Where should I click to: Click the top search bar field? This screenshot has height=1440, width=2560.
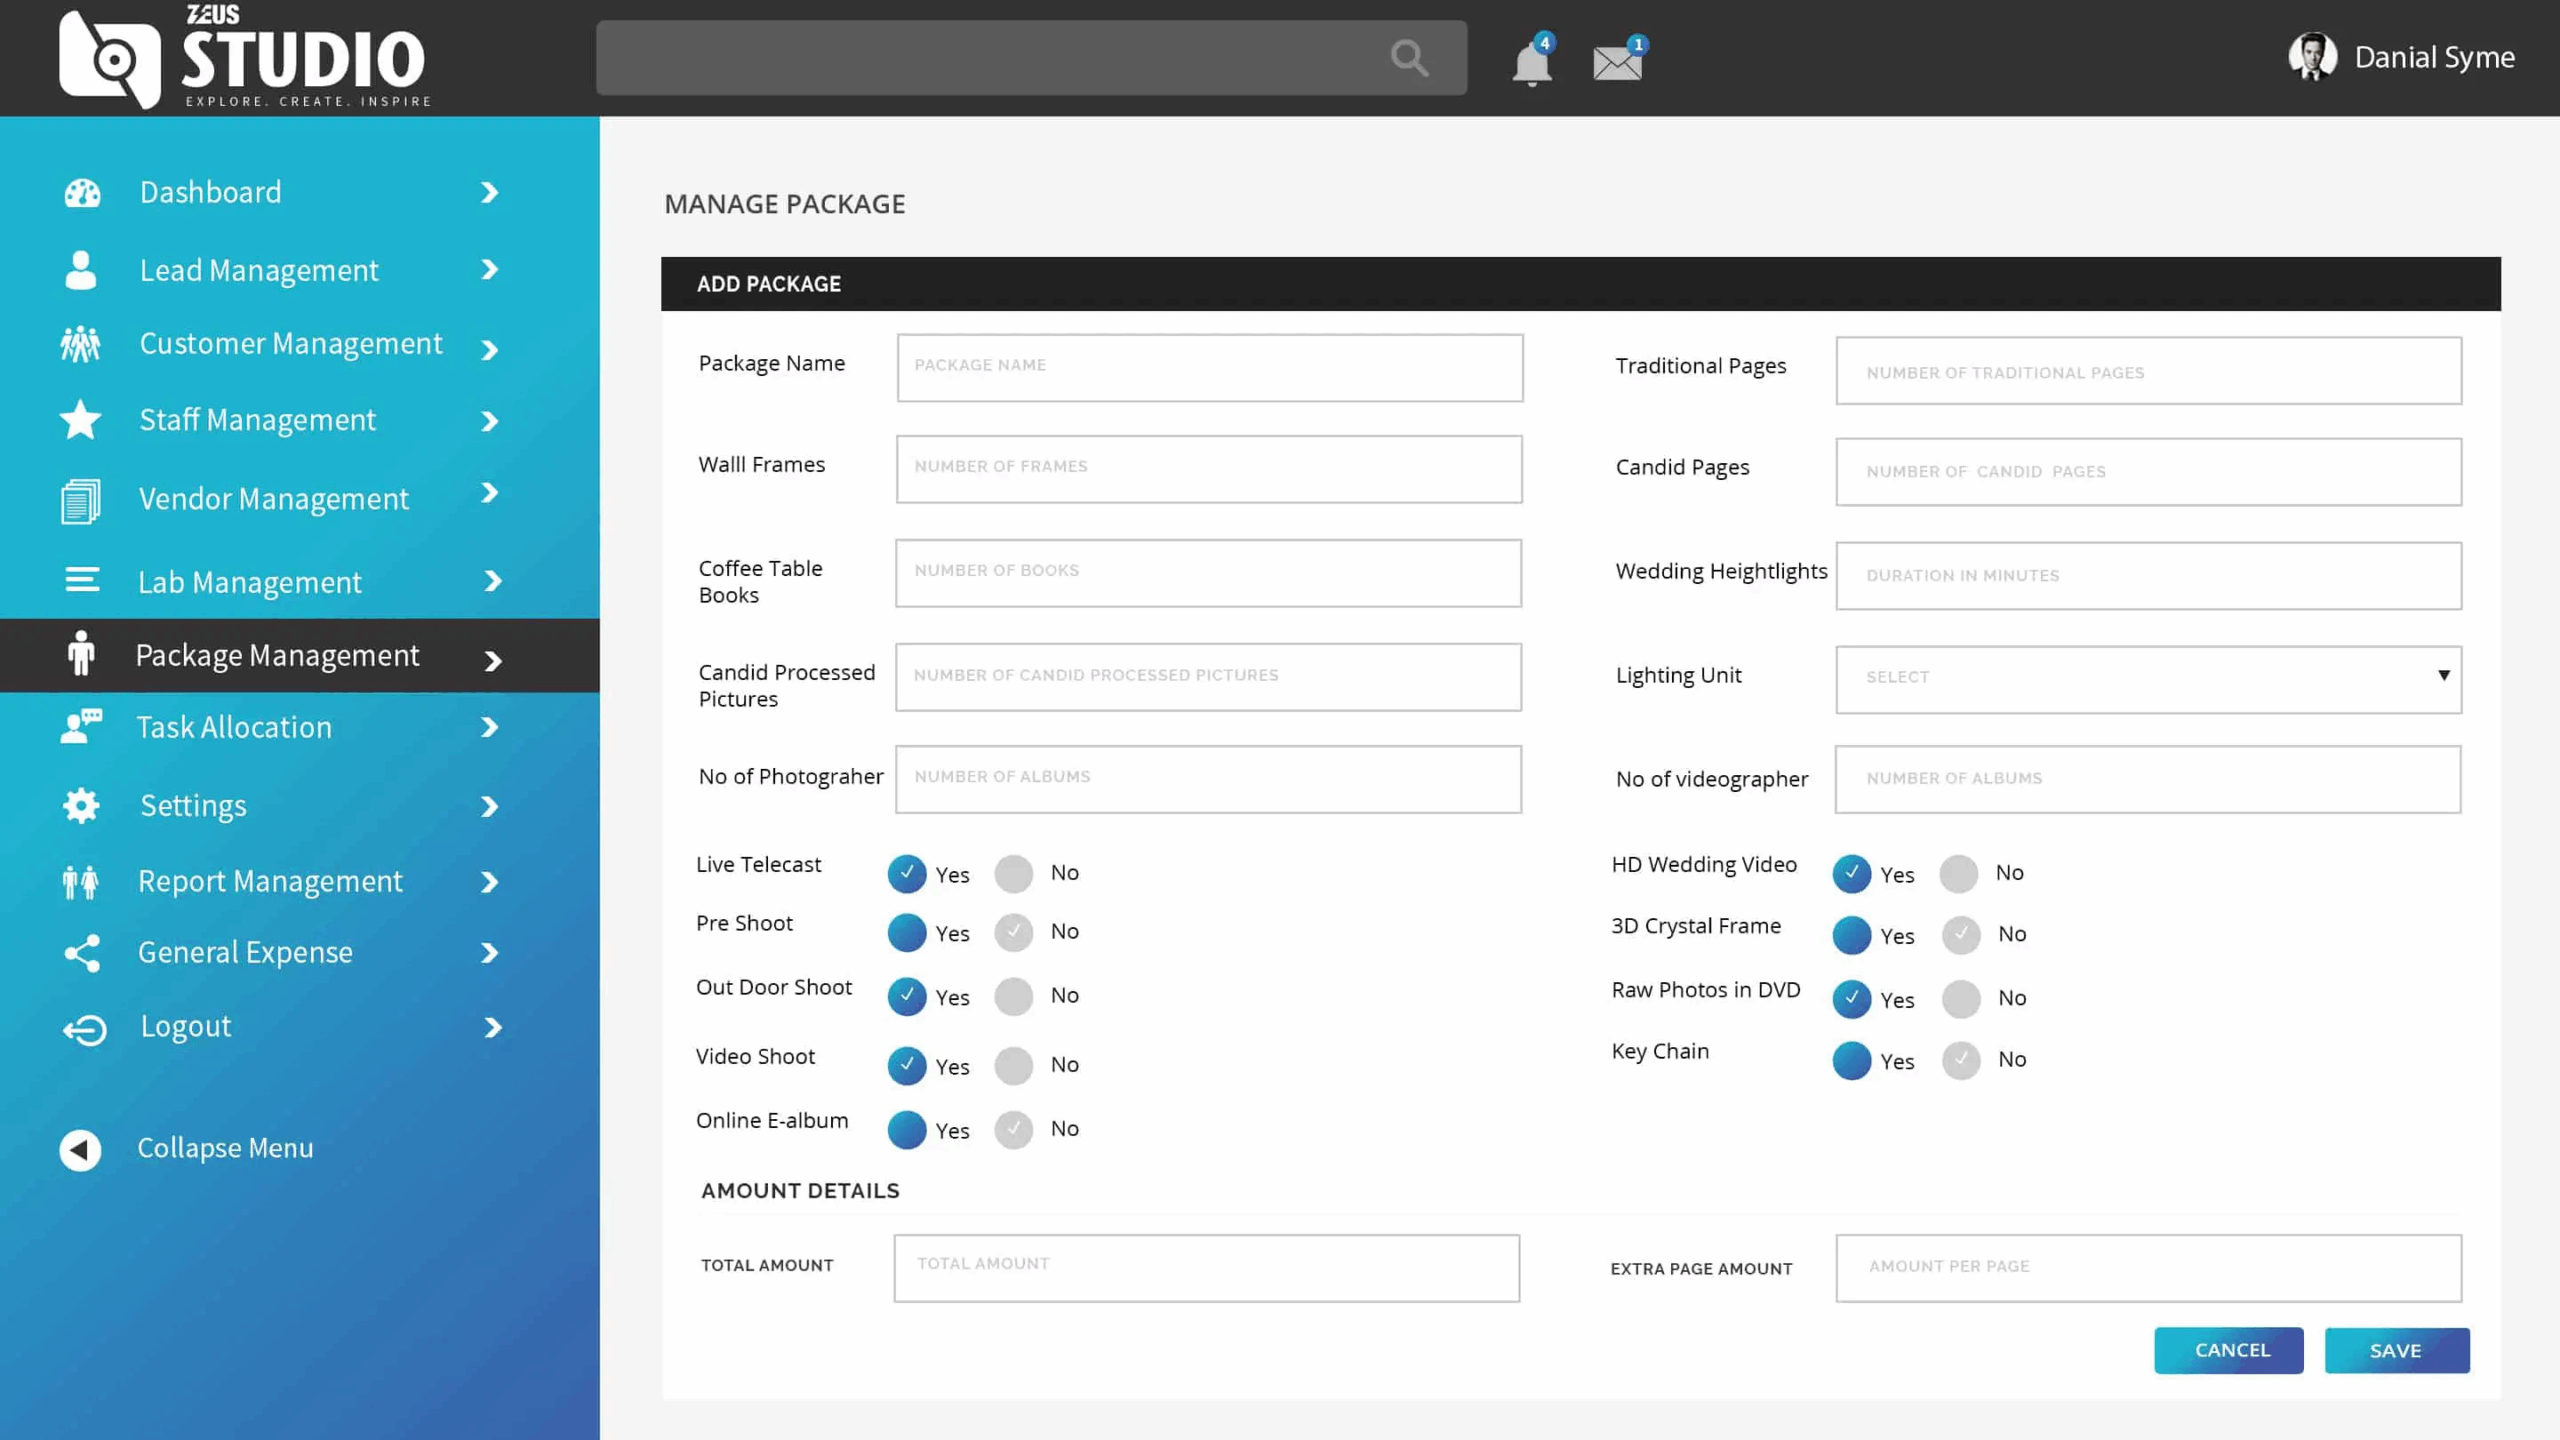[x=1031, y=58]
